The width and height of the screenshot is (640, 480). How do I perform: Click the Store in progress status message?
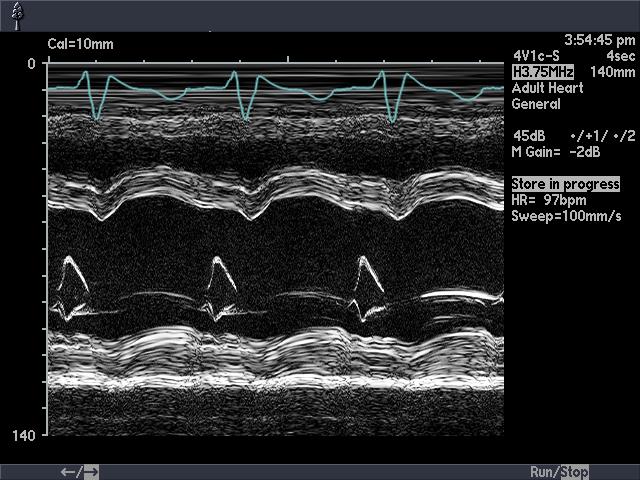565,184
